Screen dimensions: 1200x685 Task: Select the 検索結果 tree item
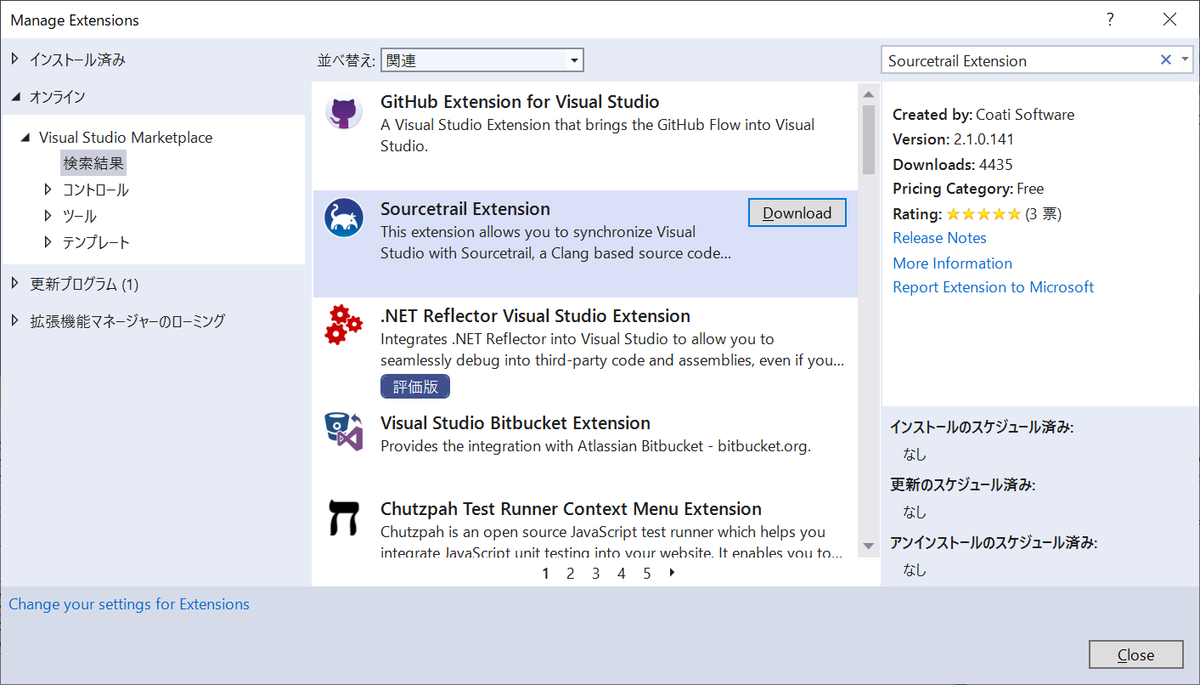pyautogui.click(x=94, y=163)
